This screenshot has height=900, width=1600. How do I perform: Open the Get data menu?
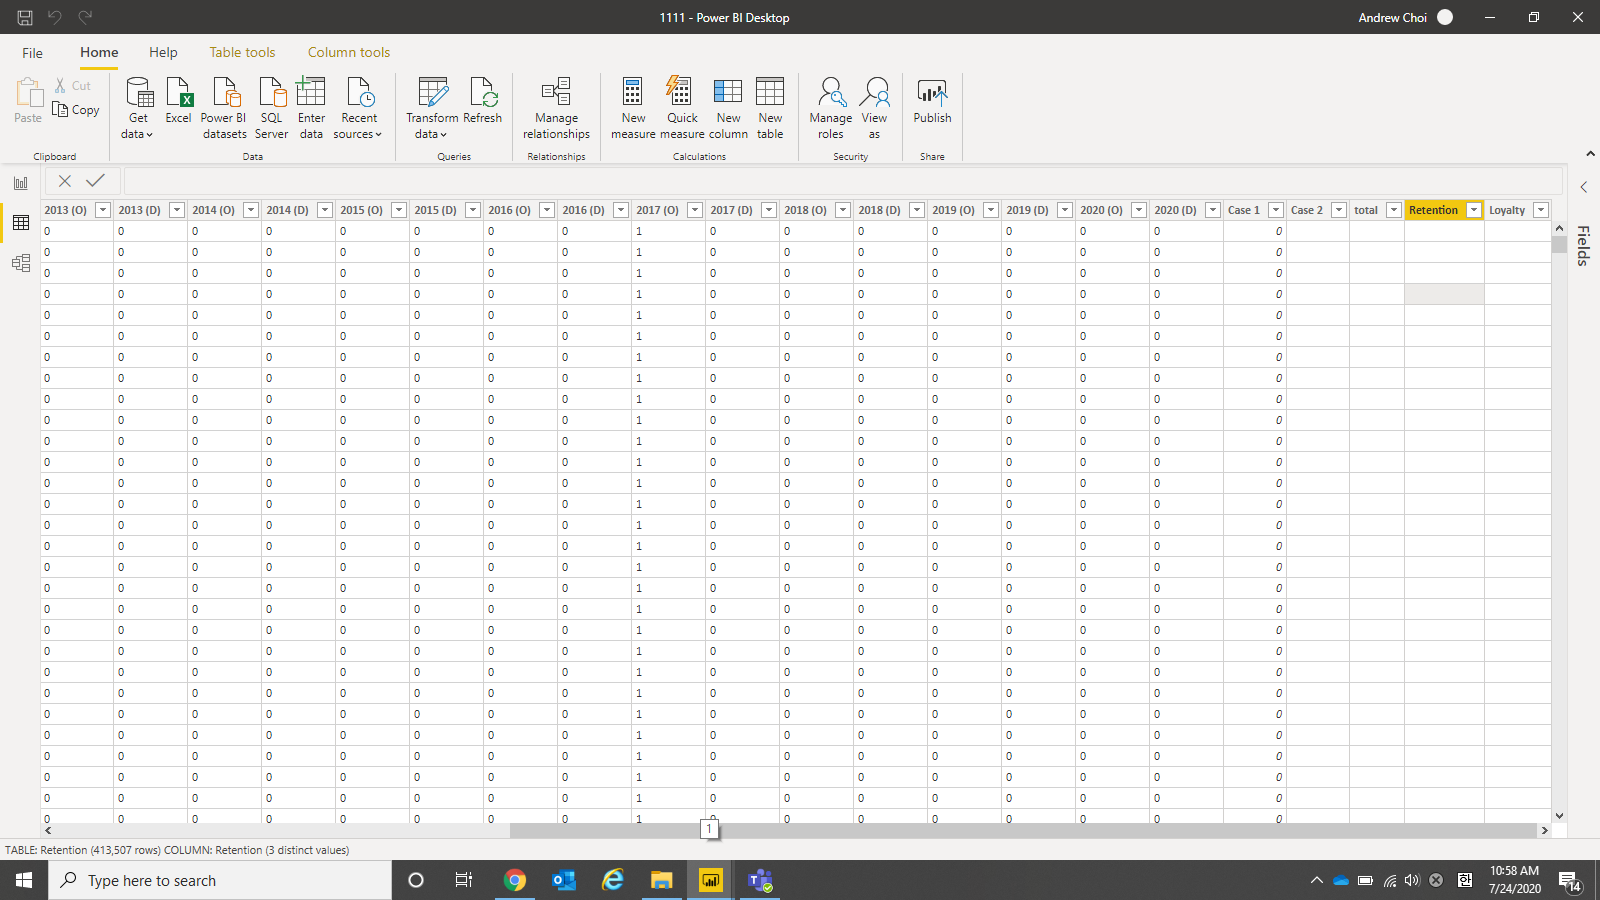pos(138,108)
